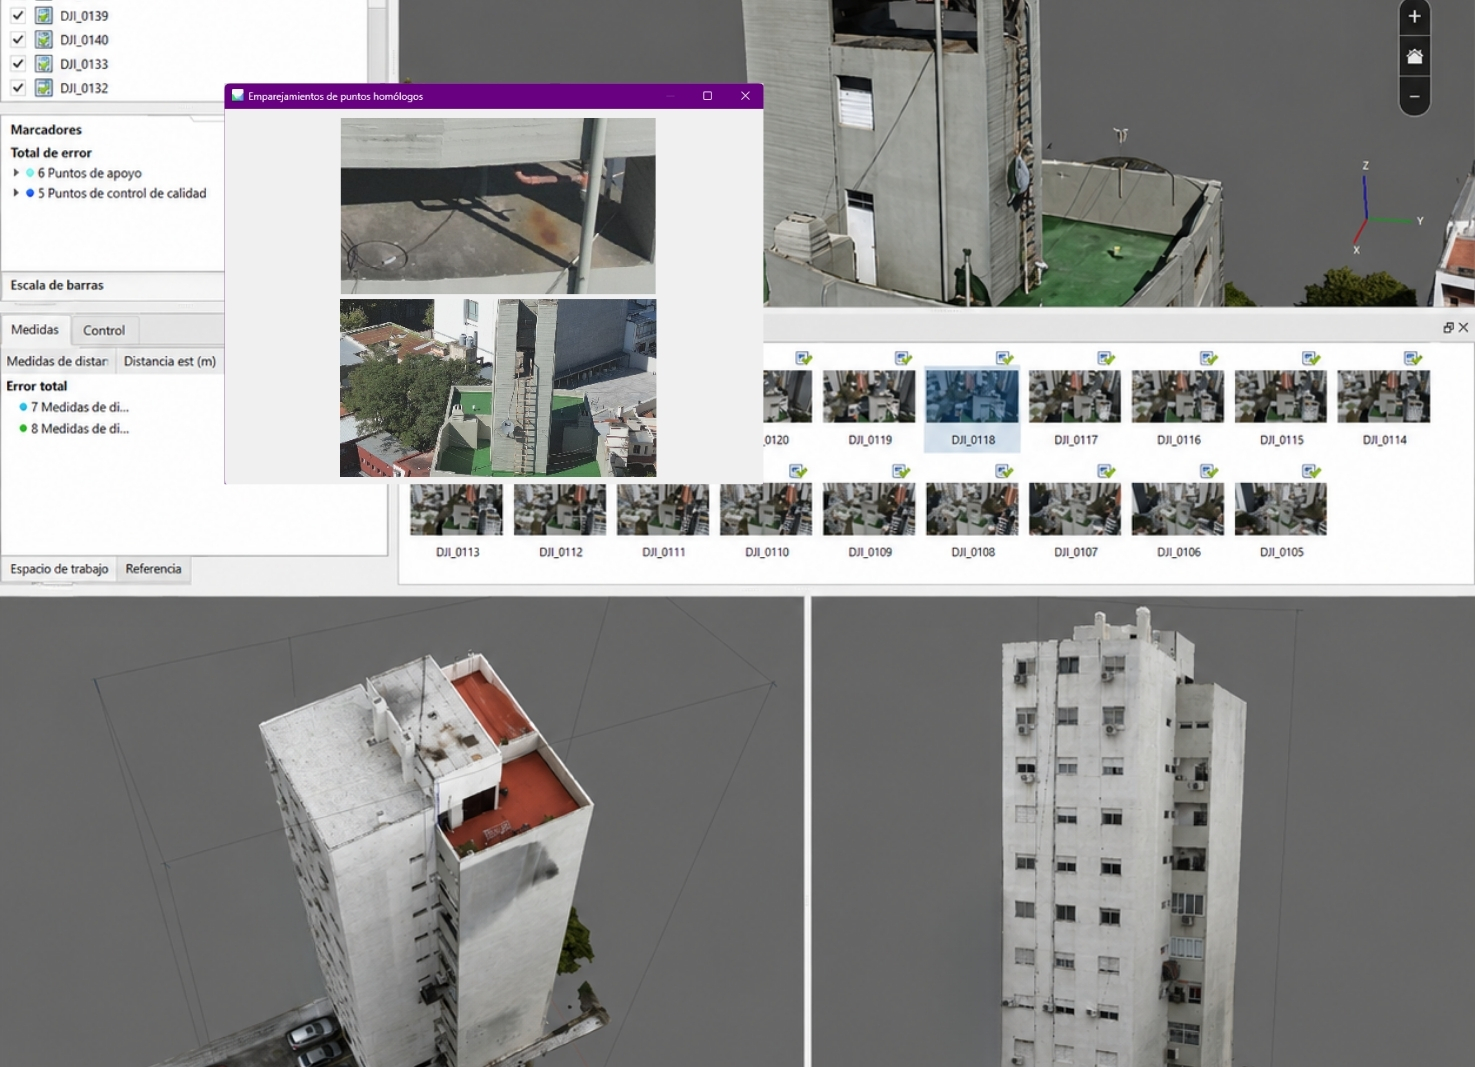Click the image icon beside DJI_0140
1475x1067 pixels.
(x=44, y=40)
